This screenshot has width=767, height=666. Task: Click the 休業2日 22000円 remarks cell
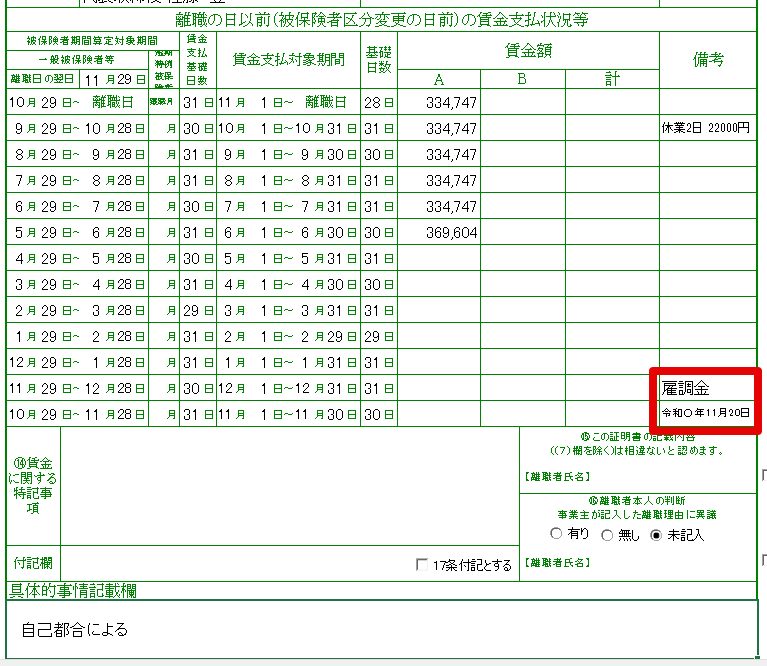pyautogui.click(x=707, y=128)
